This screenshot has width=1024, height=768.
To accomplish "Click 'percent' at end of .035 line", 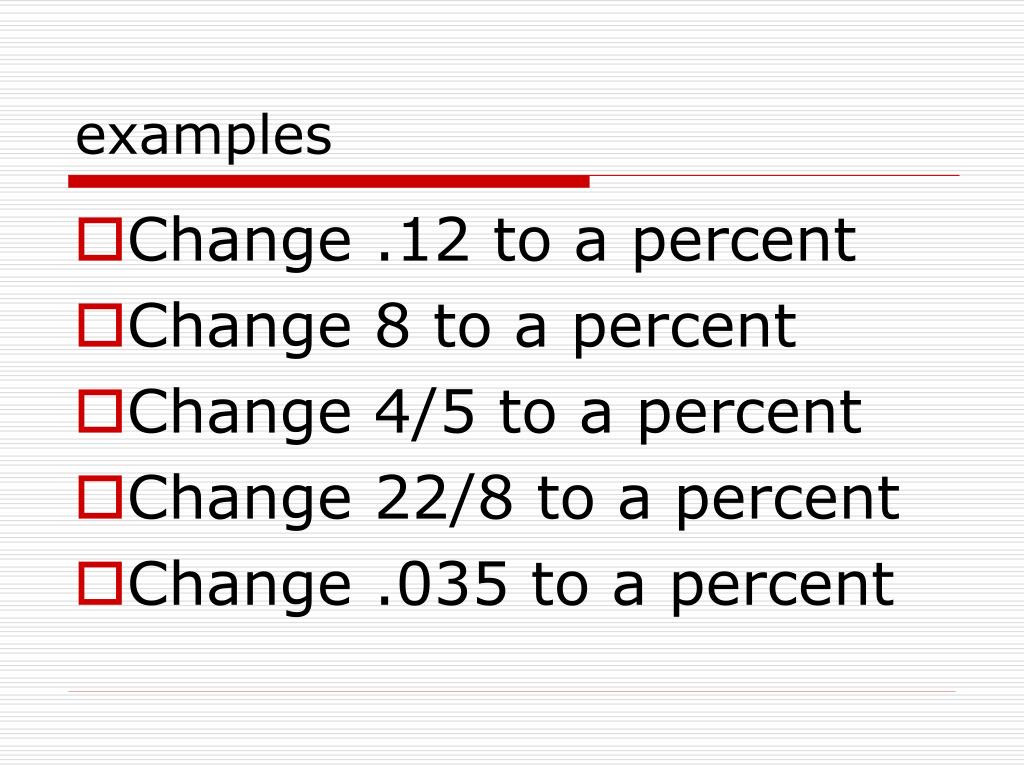I will pos(782,587).
